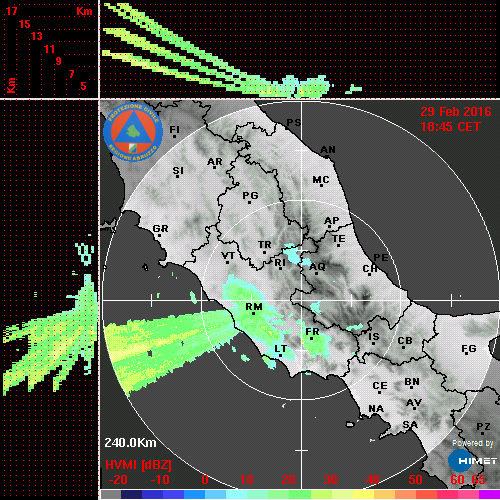Screen dimensions: 500x500
Task: Click the MC city label
Action: coord(321,180)
